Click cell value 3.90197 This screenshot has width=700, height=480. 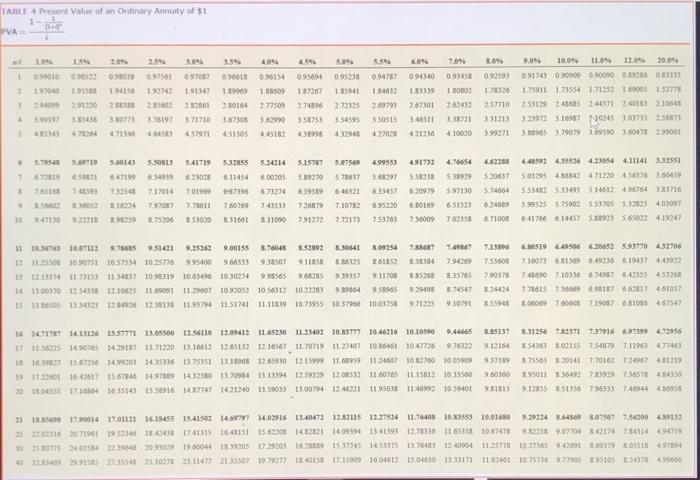click(46, 120)
